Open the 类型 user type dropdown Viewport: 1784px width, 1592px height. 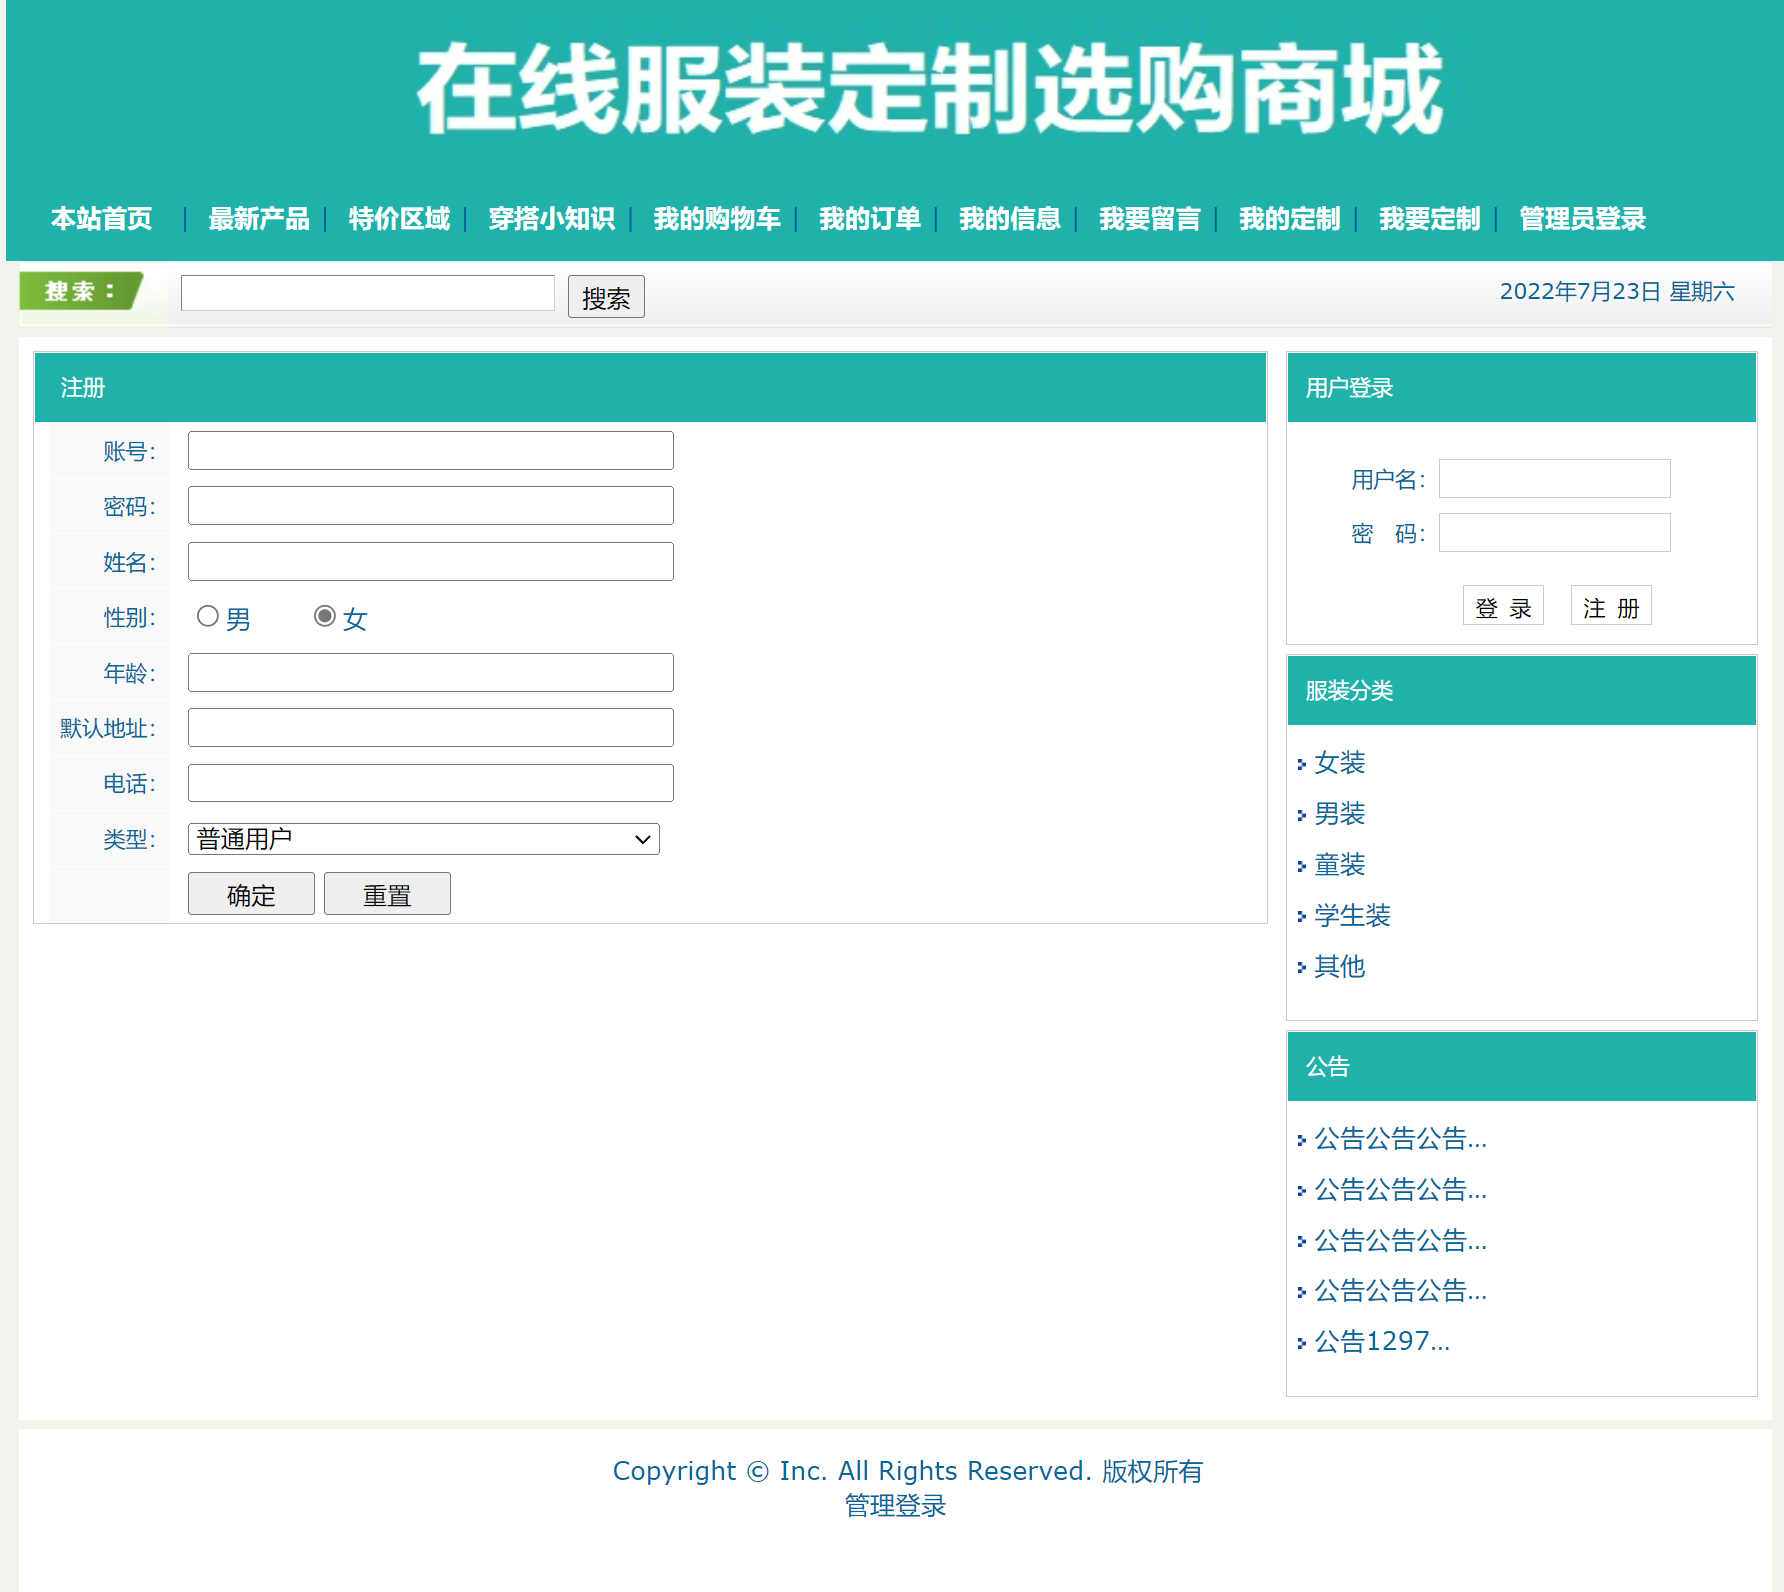[x=423, y=839]
